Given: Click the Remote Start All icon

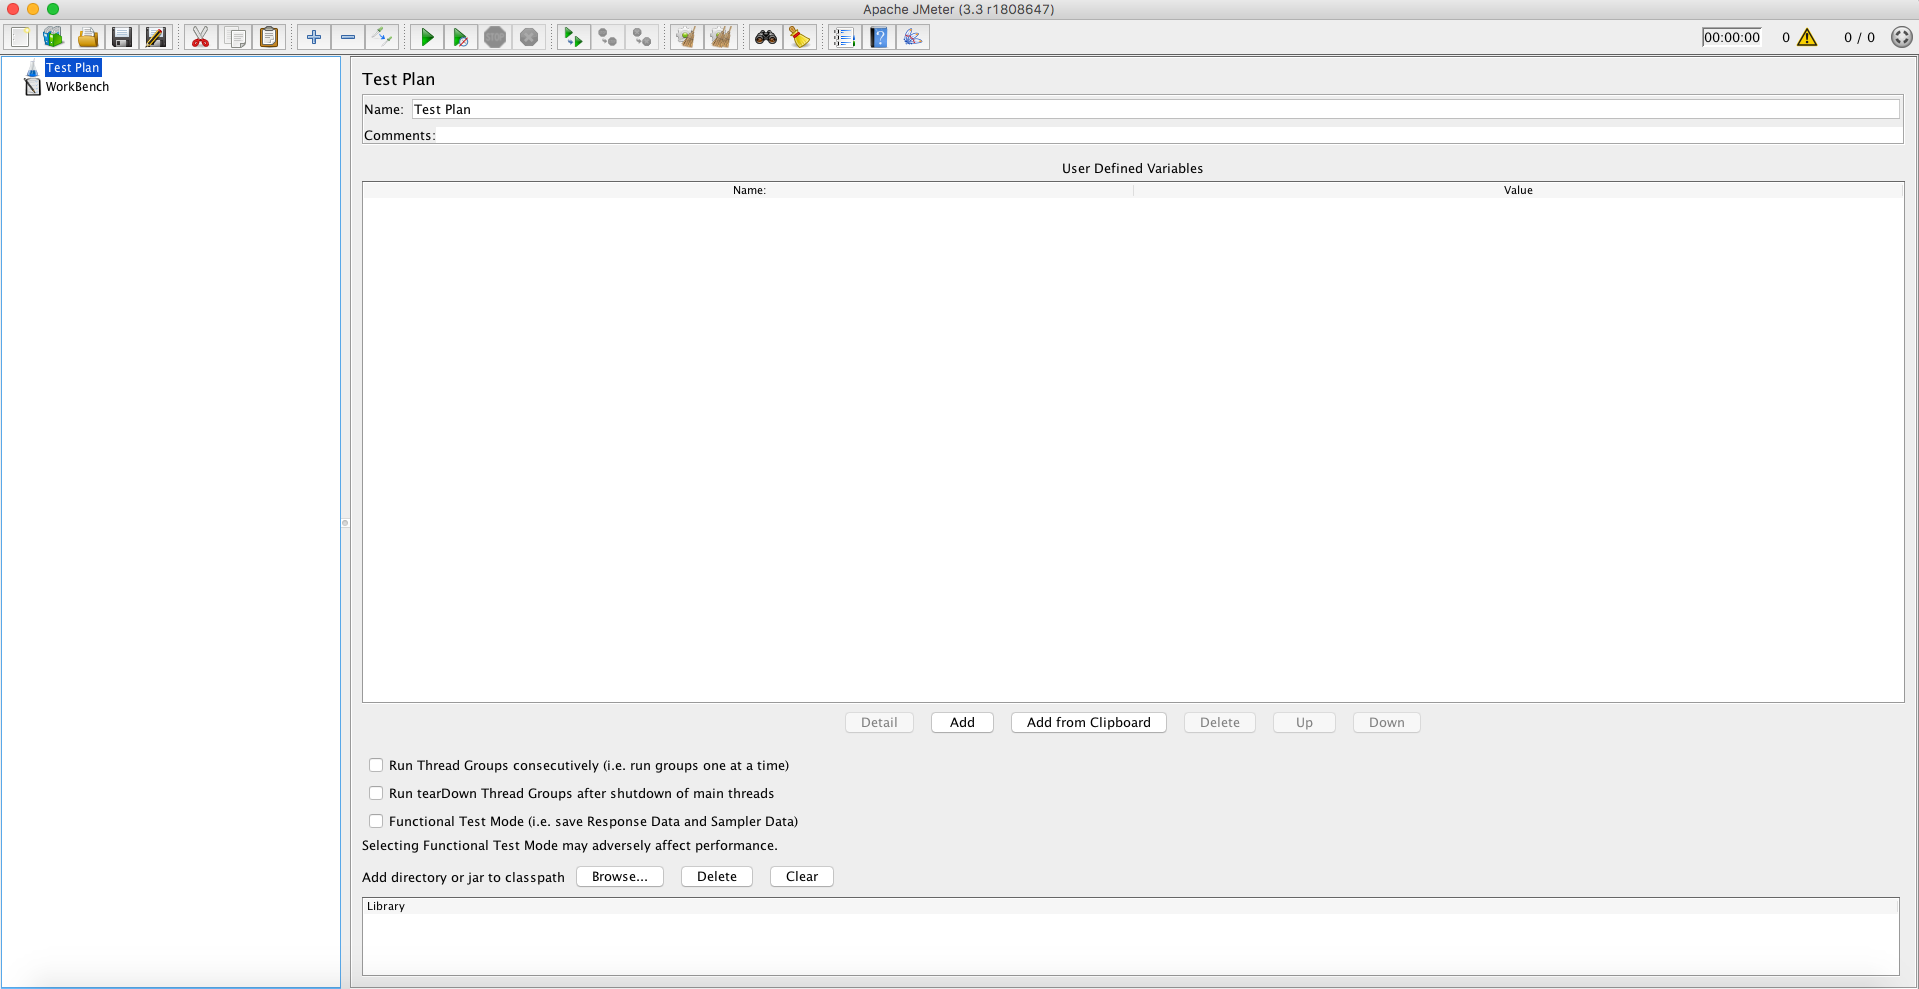Looking at the screenshot, I should point(573,38).
